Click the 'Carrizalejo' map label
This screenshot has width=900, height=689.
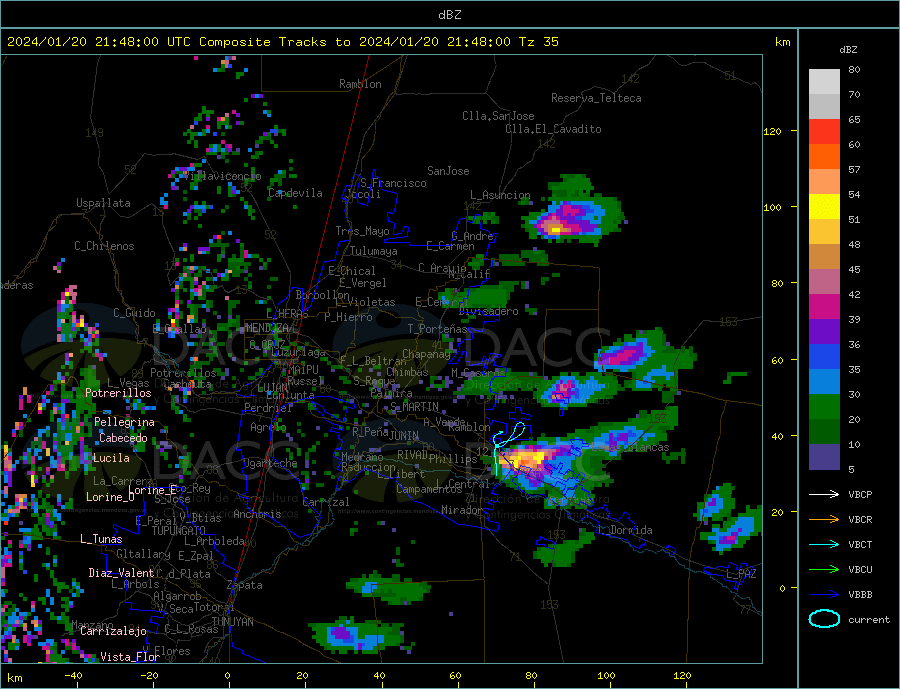pos(113,632)
